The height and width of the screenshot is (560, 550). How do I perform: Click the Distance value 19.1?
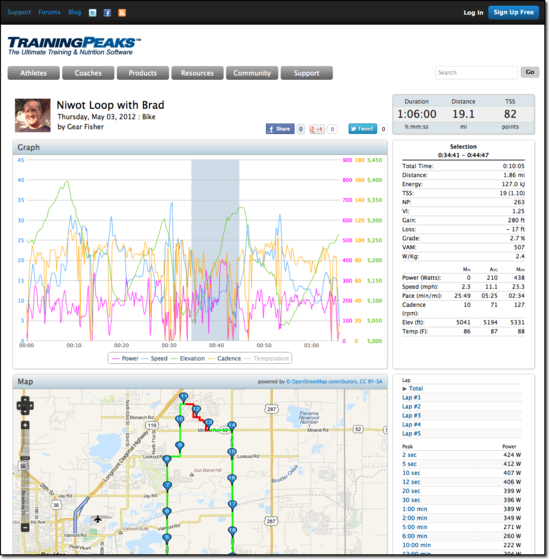point(463,114)
